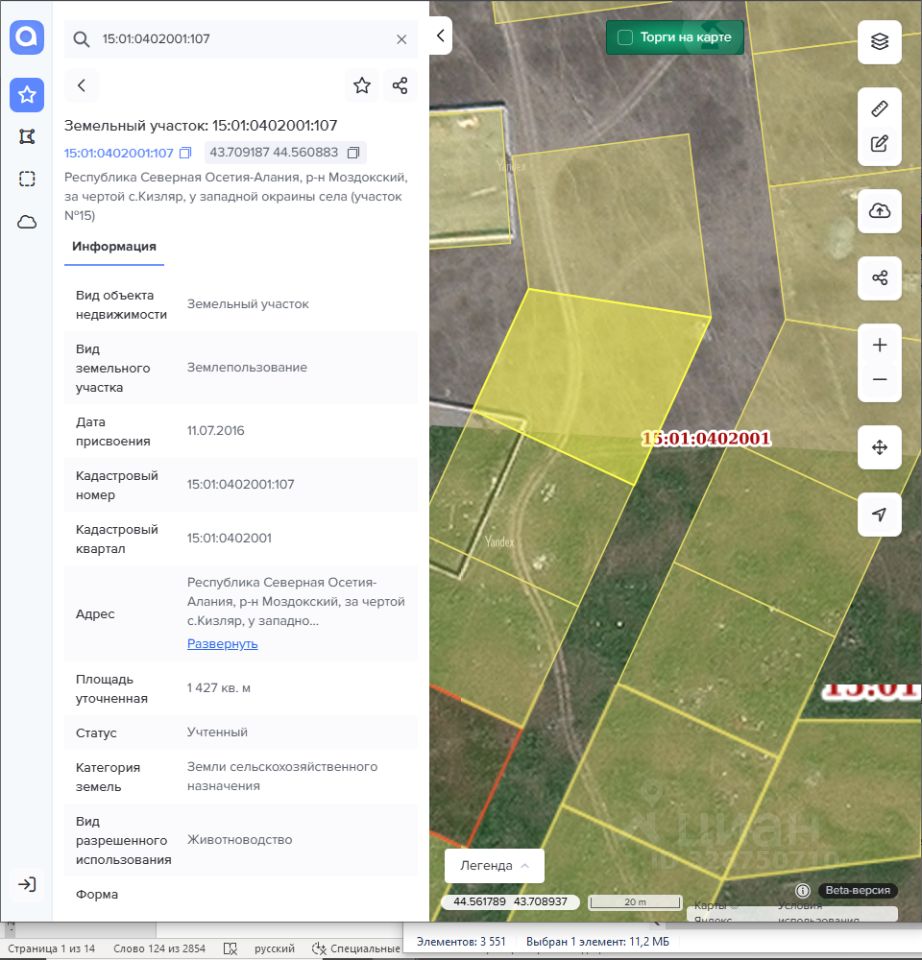Click the русский language indicator
The height and width of the screenshot is (960, 922).
click(x=274, y=948)
